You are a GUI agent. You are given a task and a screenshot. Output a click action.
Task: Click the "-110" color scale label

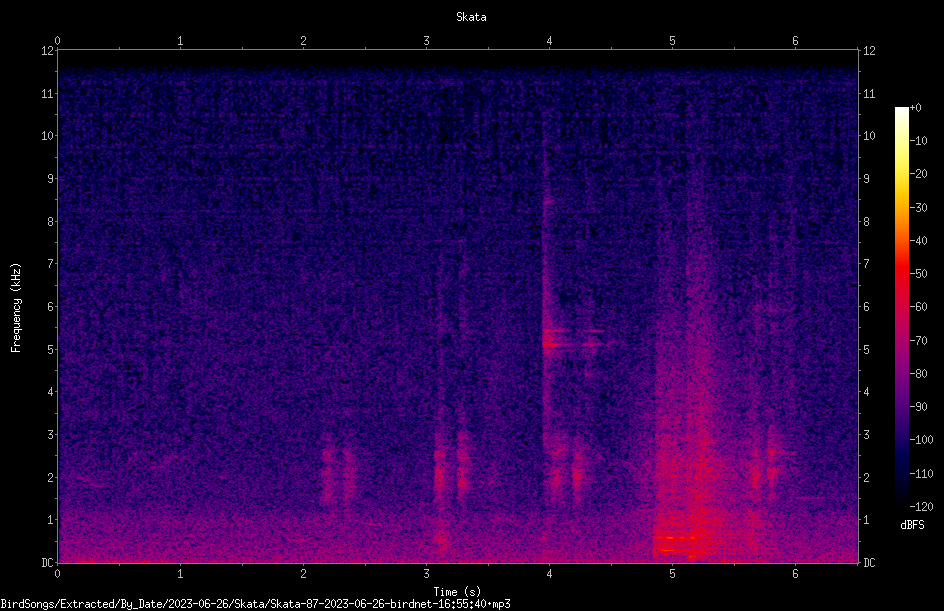tap(922, 474)
